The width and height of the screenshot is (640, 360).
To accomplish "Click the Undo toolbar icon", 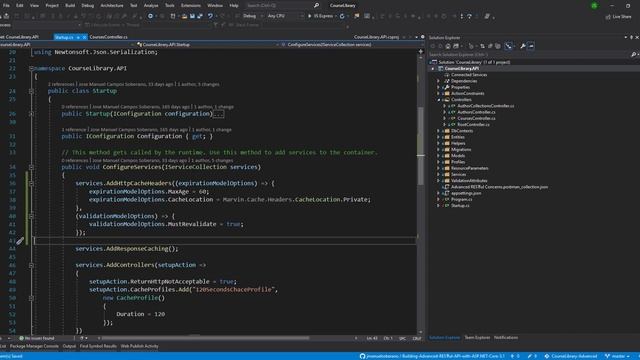I will [x=210, y=16].
